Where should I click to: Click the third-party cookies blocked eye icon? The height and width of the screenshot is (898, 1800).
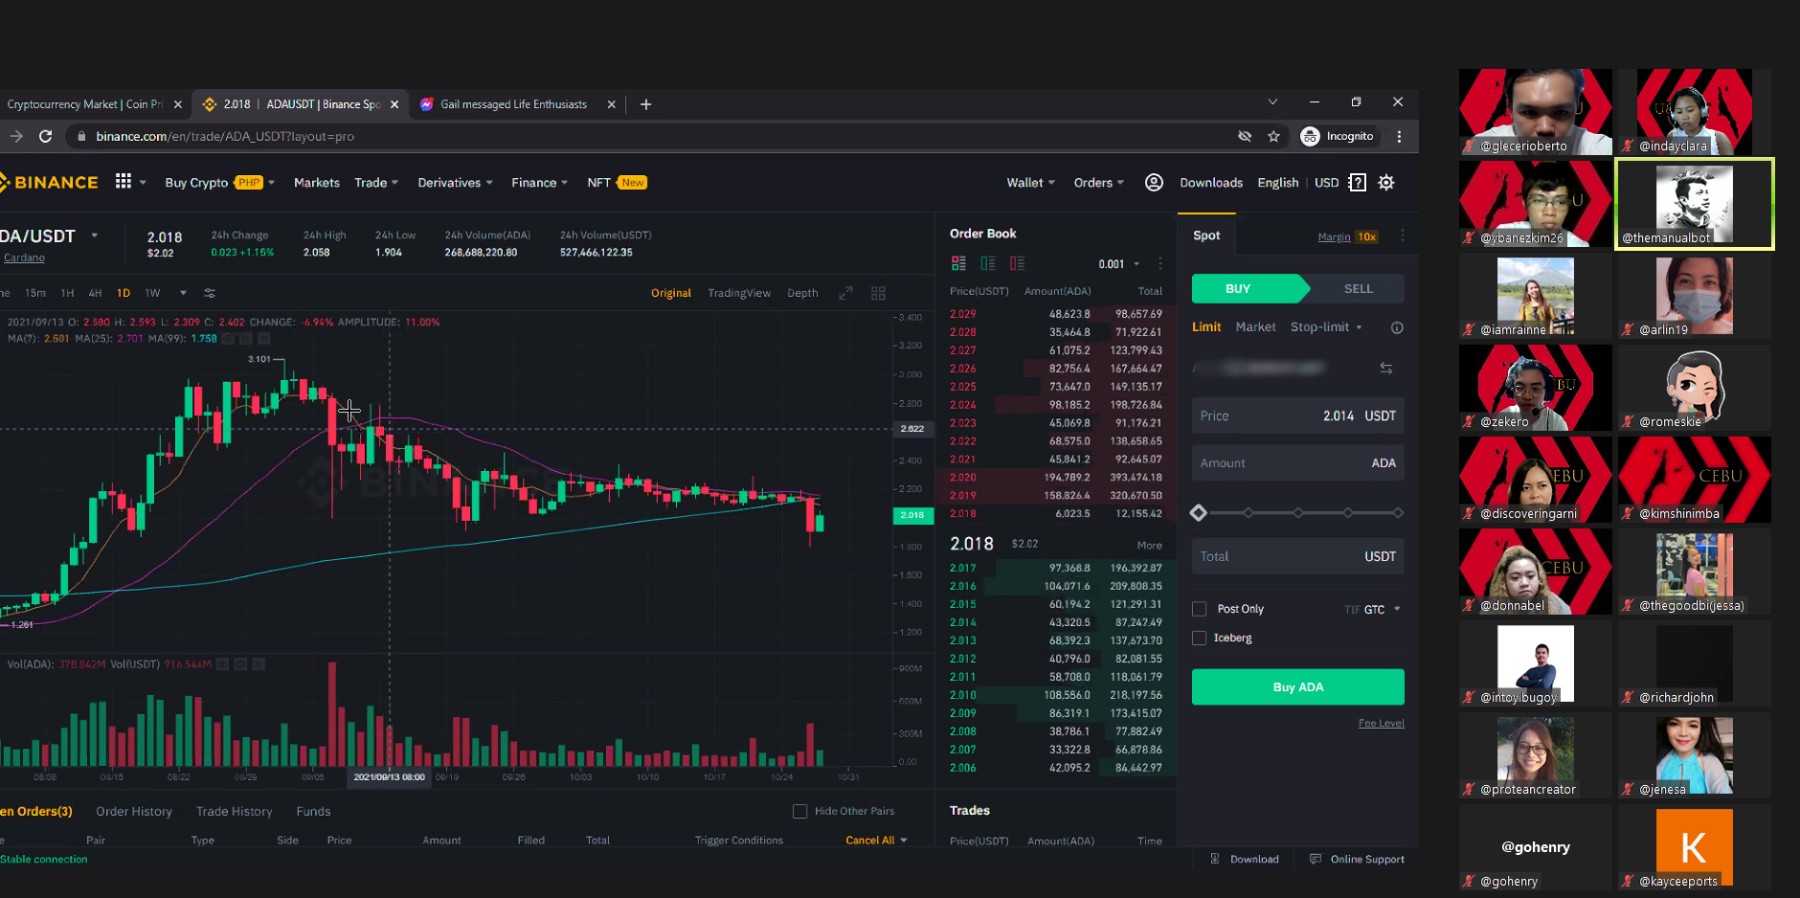tap(1244, 136)
